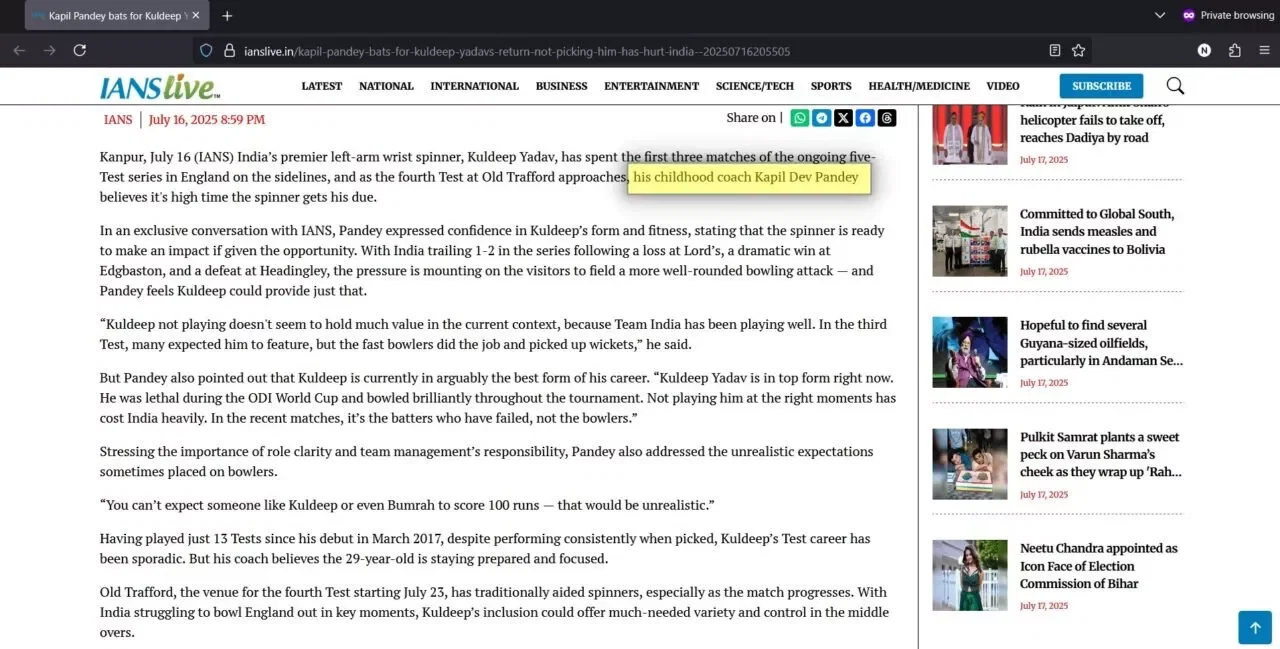Open the HEALTH/MEDICINE menu section
This screenshot has height=649, width=1280.
point(919,86)
